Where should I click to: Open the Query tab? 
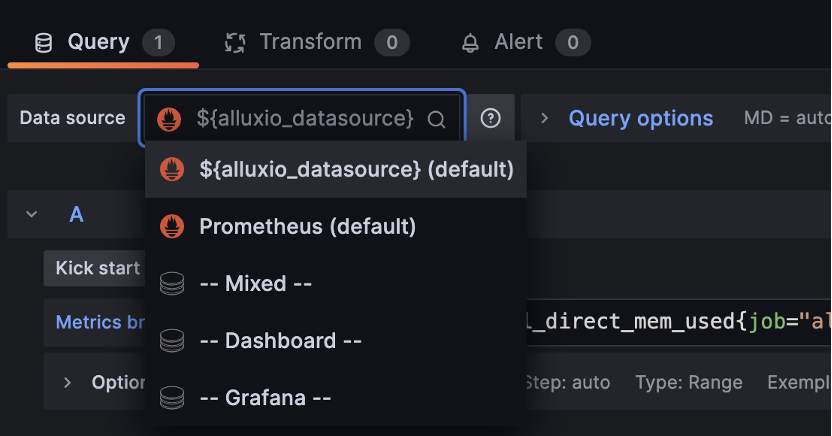(103, 43)
